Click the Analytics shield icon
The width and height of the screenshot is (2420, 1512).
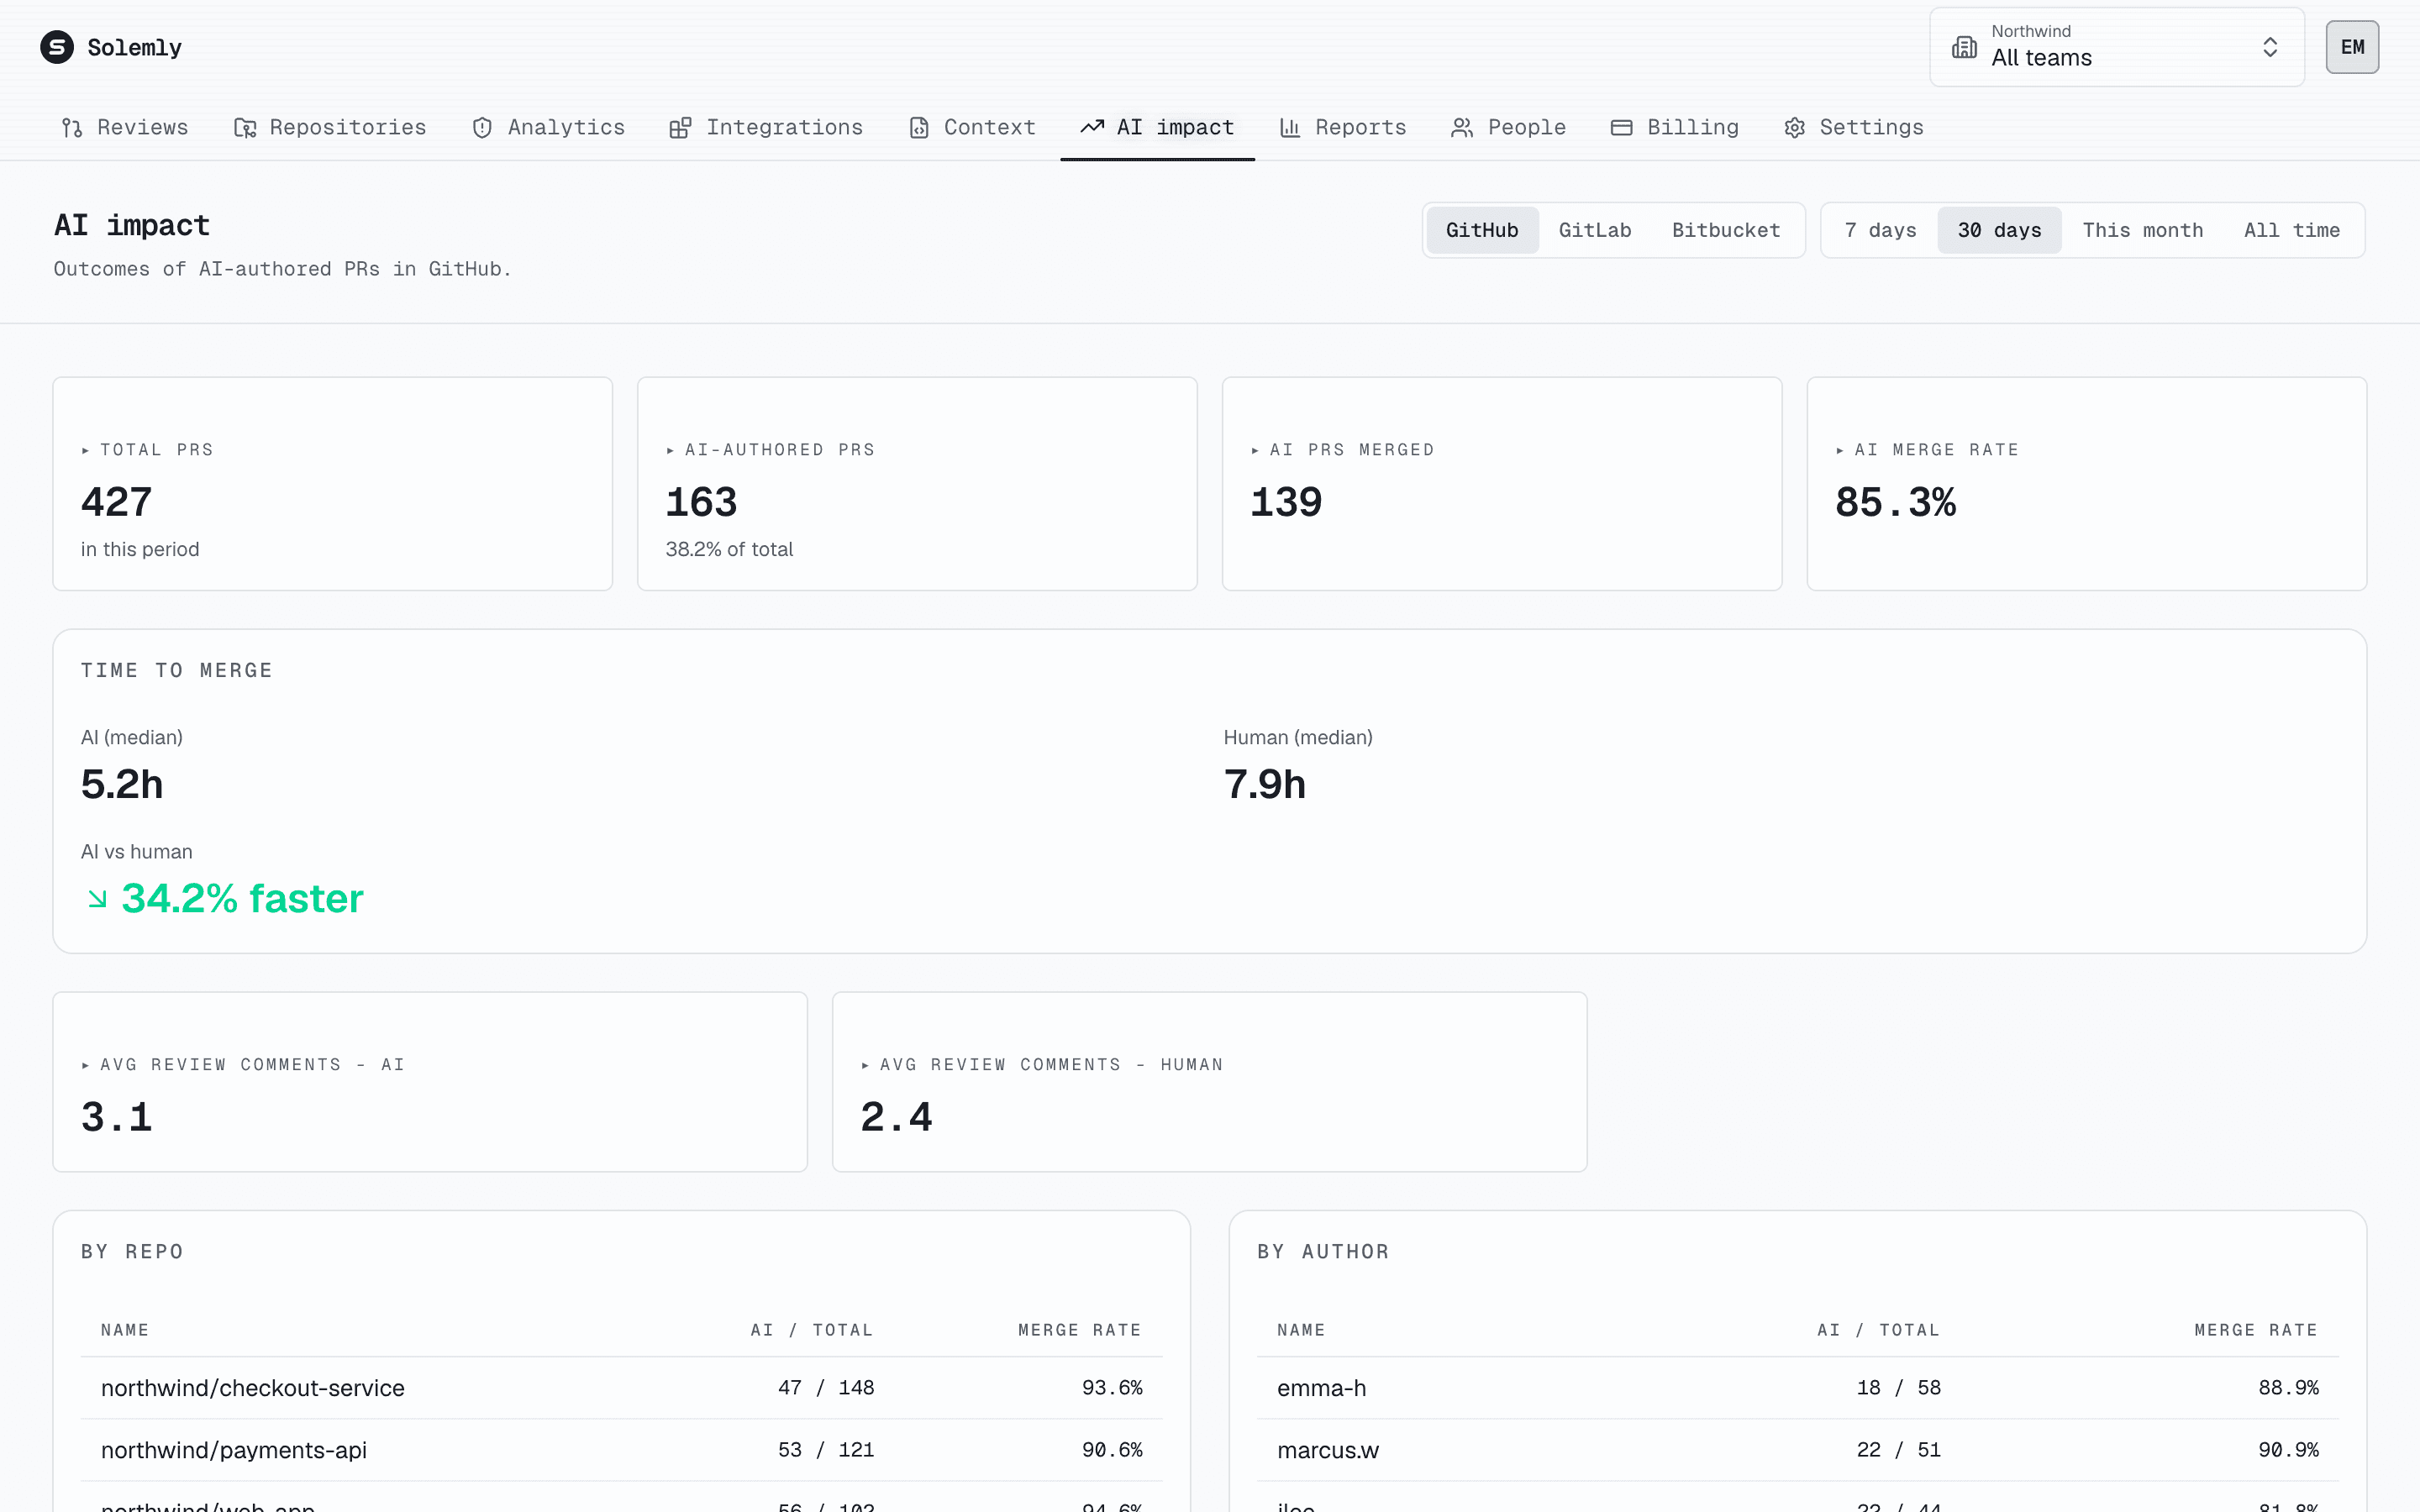[x=482, y=128]
